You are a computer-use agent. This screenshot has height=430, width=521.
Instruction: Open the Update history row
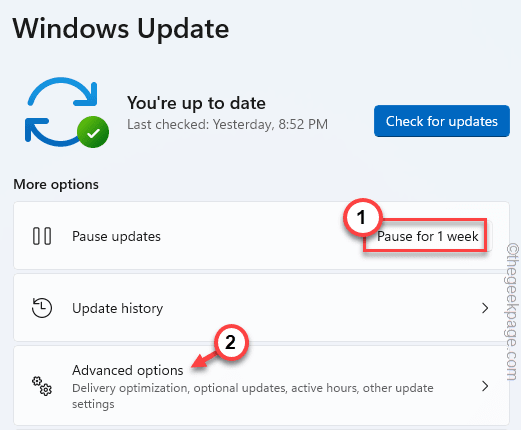[261, 308]
